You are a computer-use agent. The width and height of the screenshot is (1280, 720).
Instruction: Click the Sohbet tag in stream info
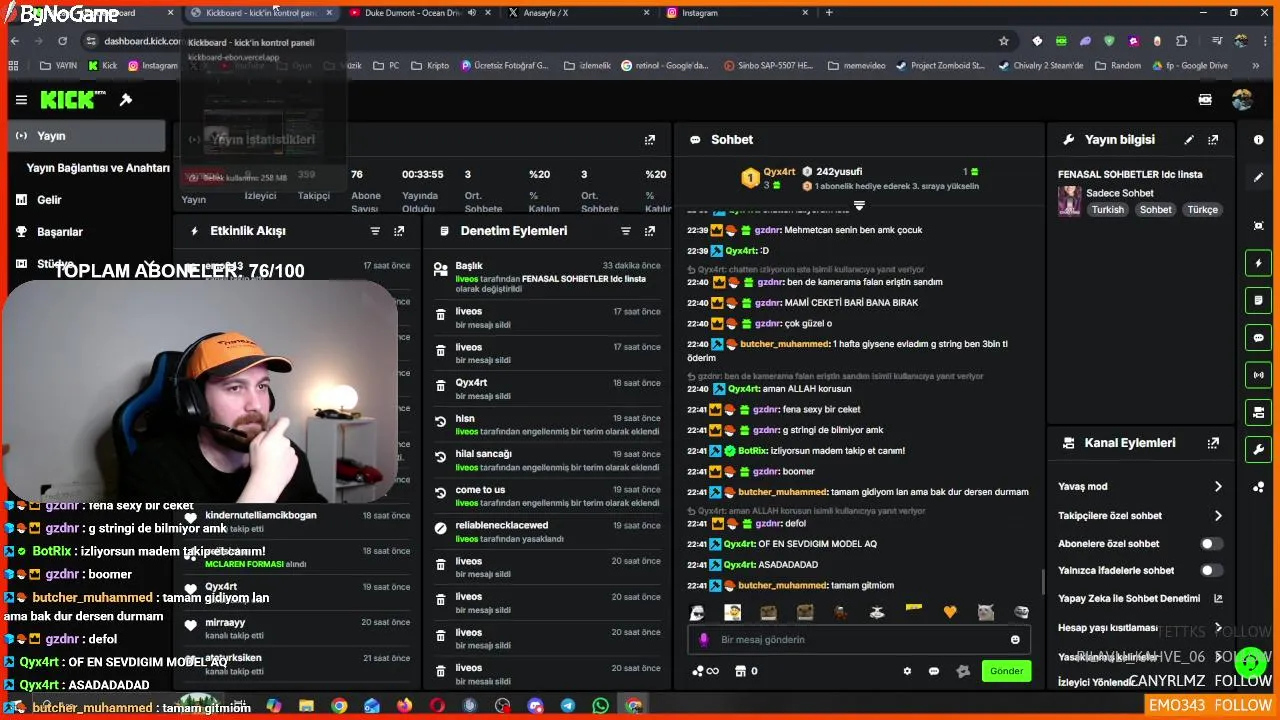pyautogui.click(x=1155, y=210)
